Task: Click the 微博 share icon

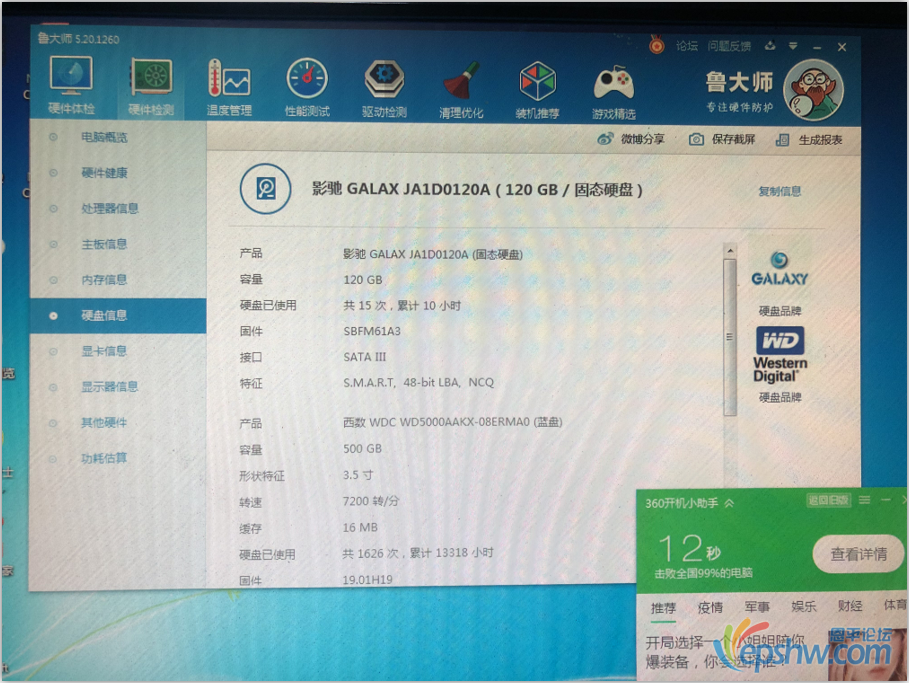Action: coord(605,139)
